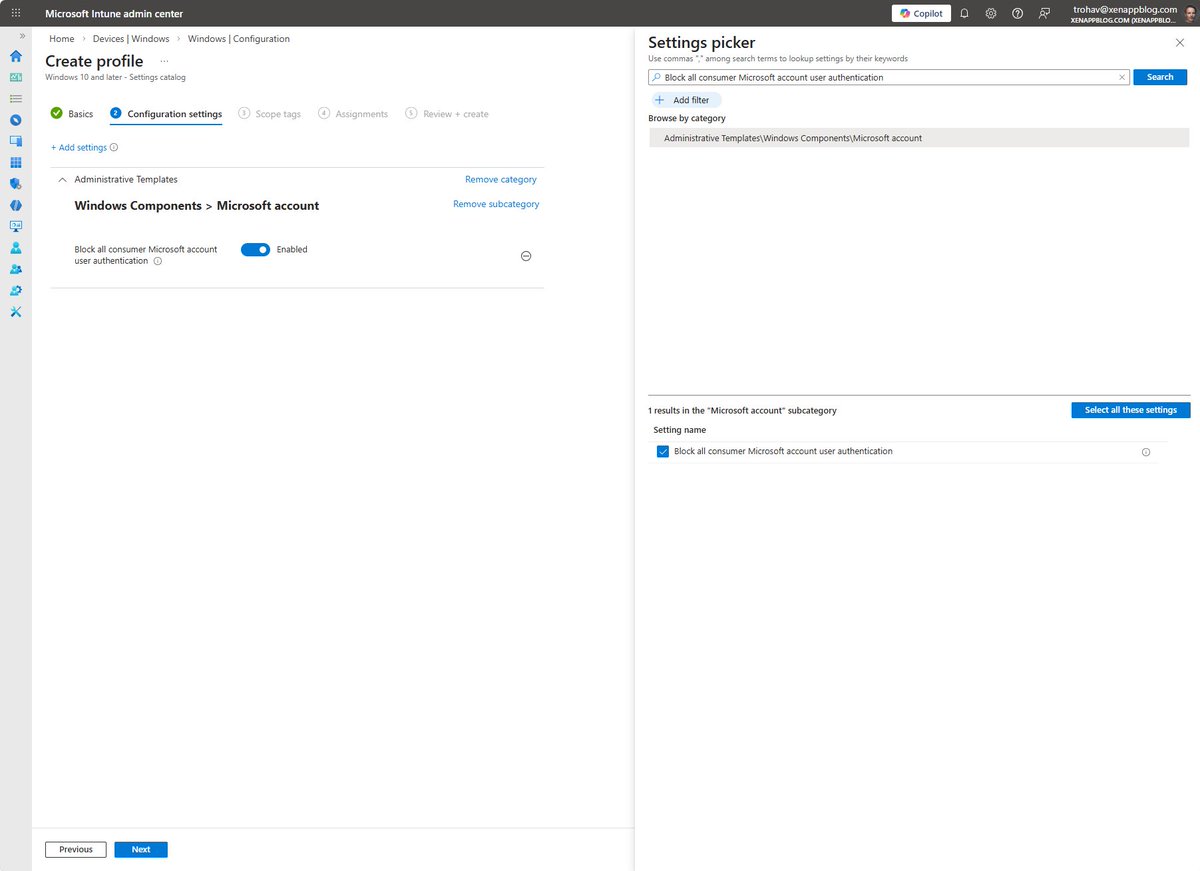Open Dashboard from the sidebar

(16, 77)
